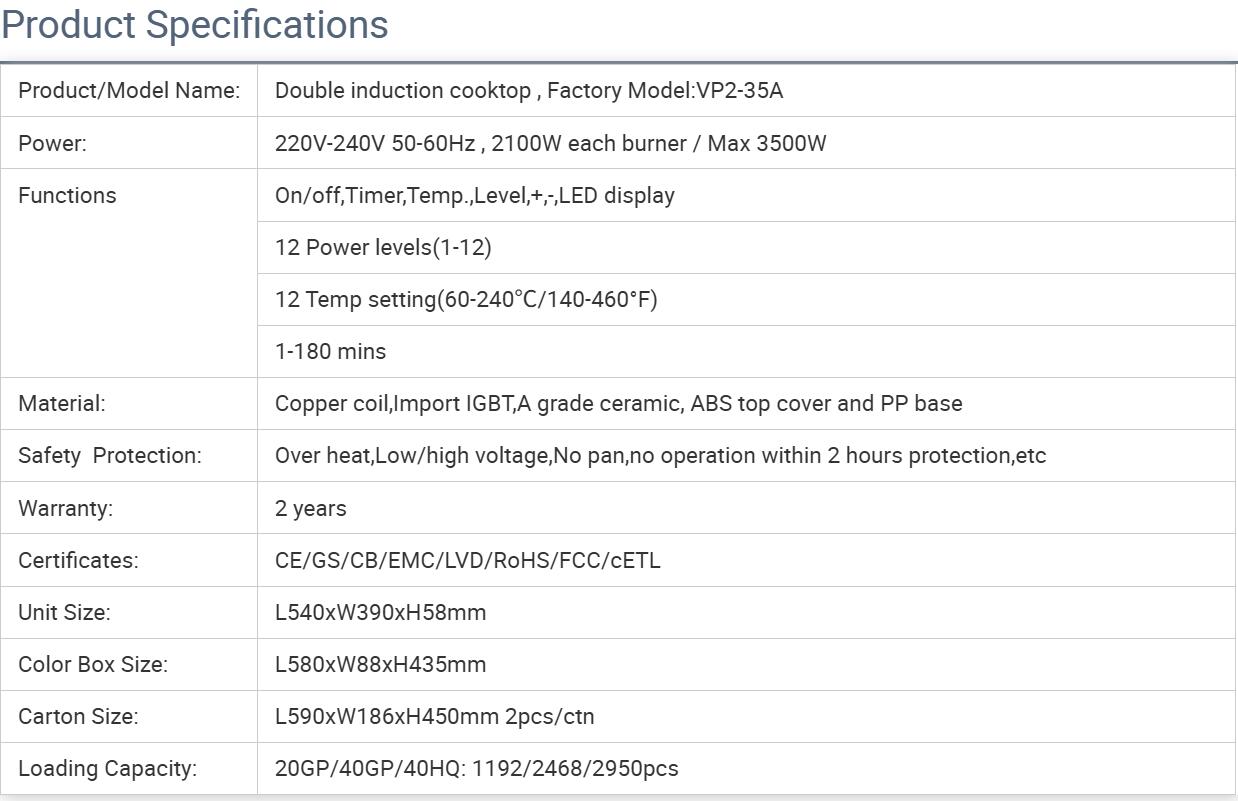Click the Product Specifications heading
The height and width of the screenshot is (801, 1238).
[195, 25]
